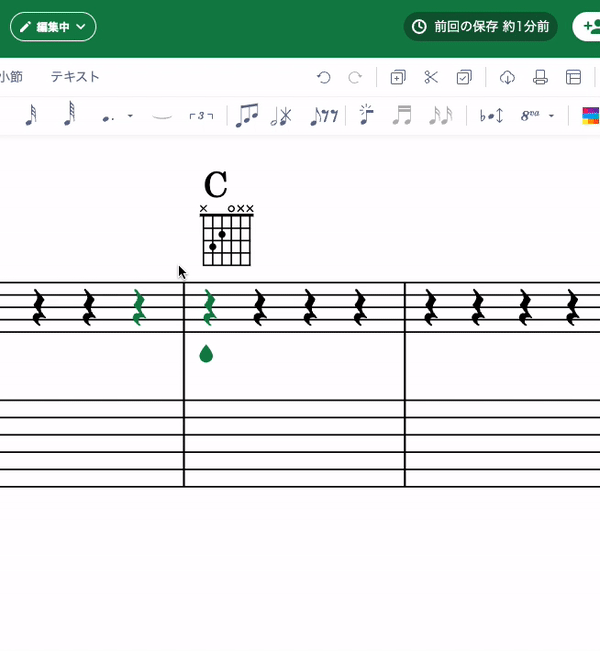Apply a triplet tuplet
This screenshot has height=651, width=600.
201,116
